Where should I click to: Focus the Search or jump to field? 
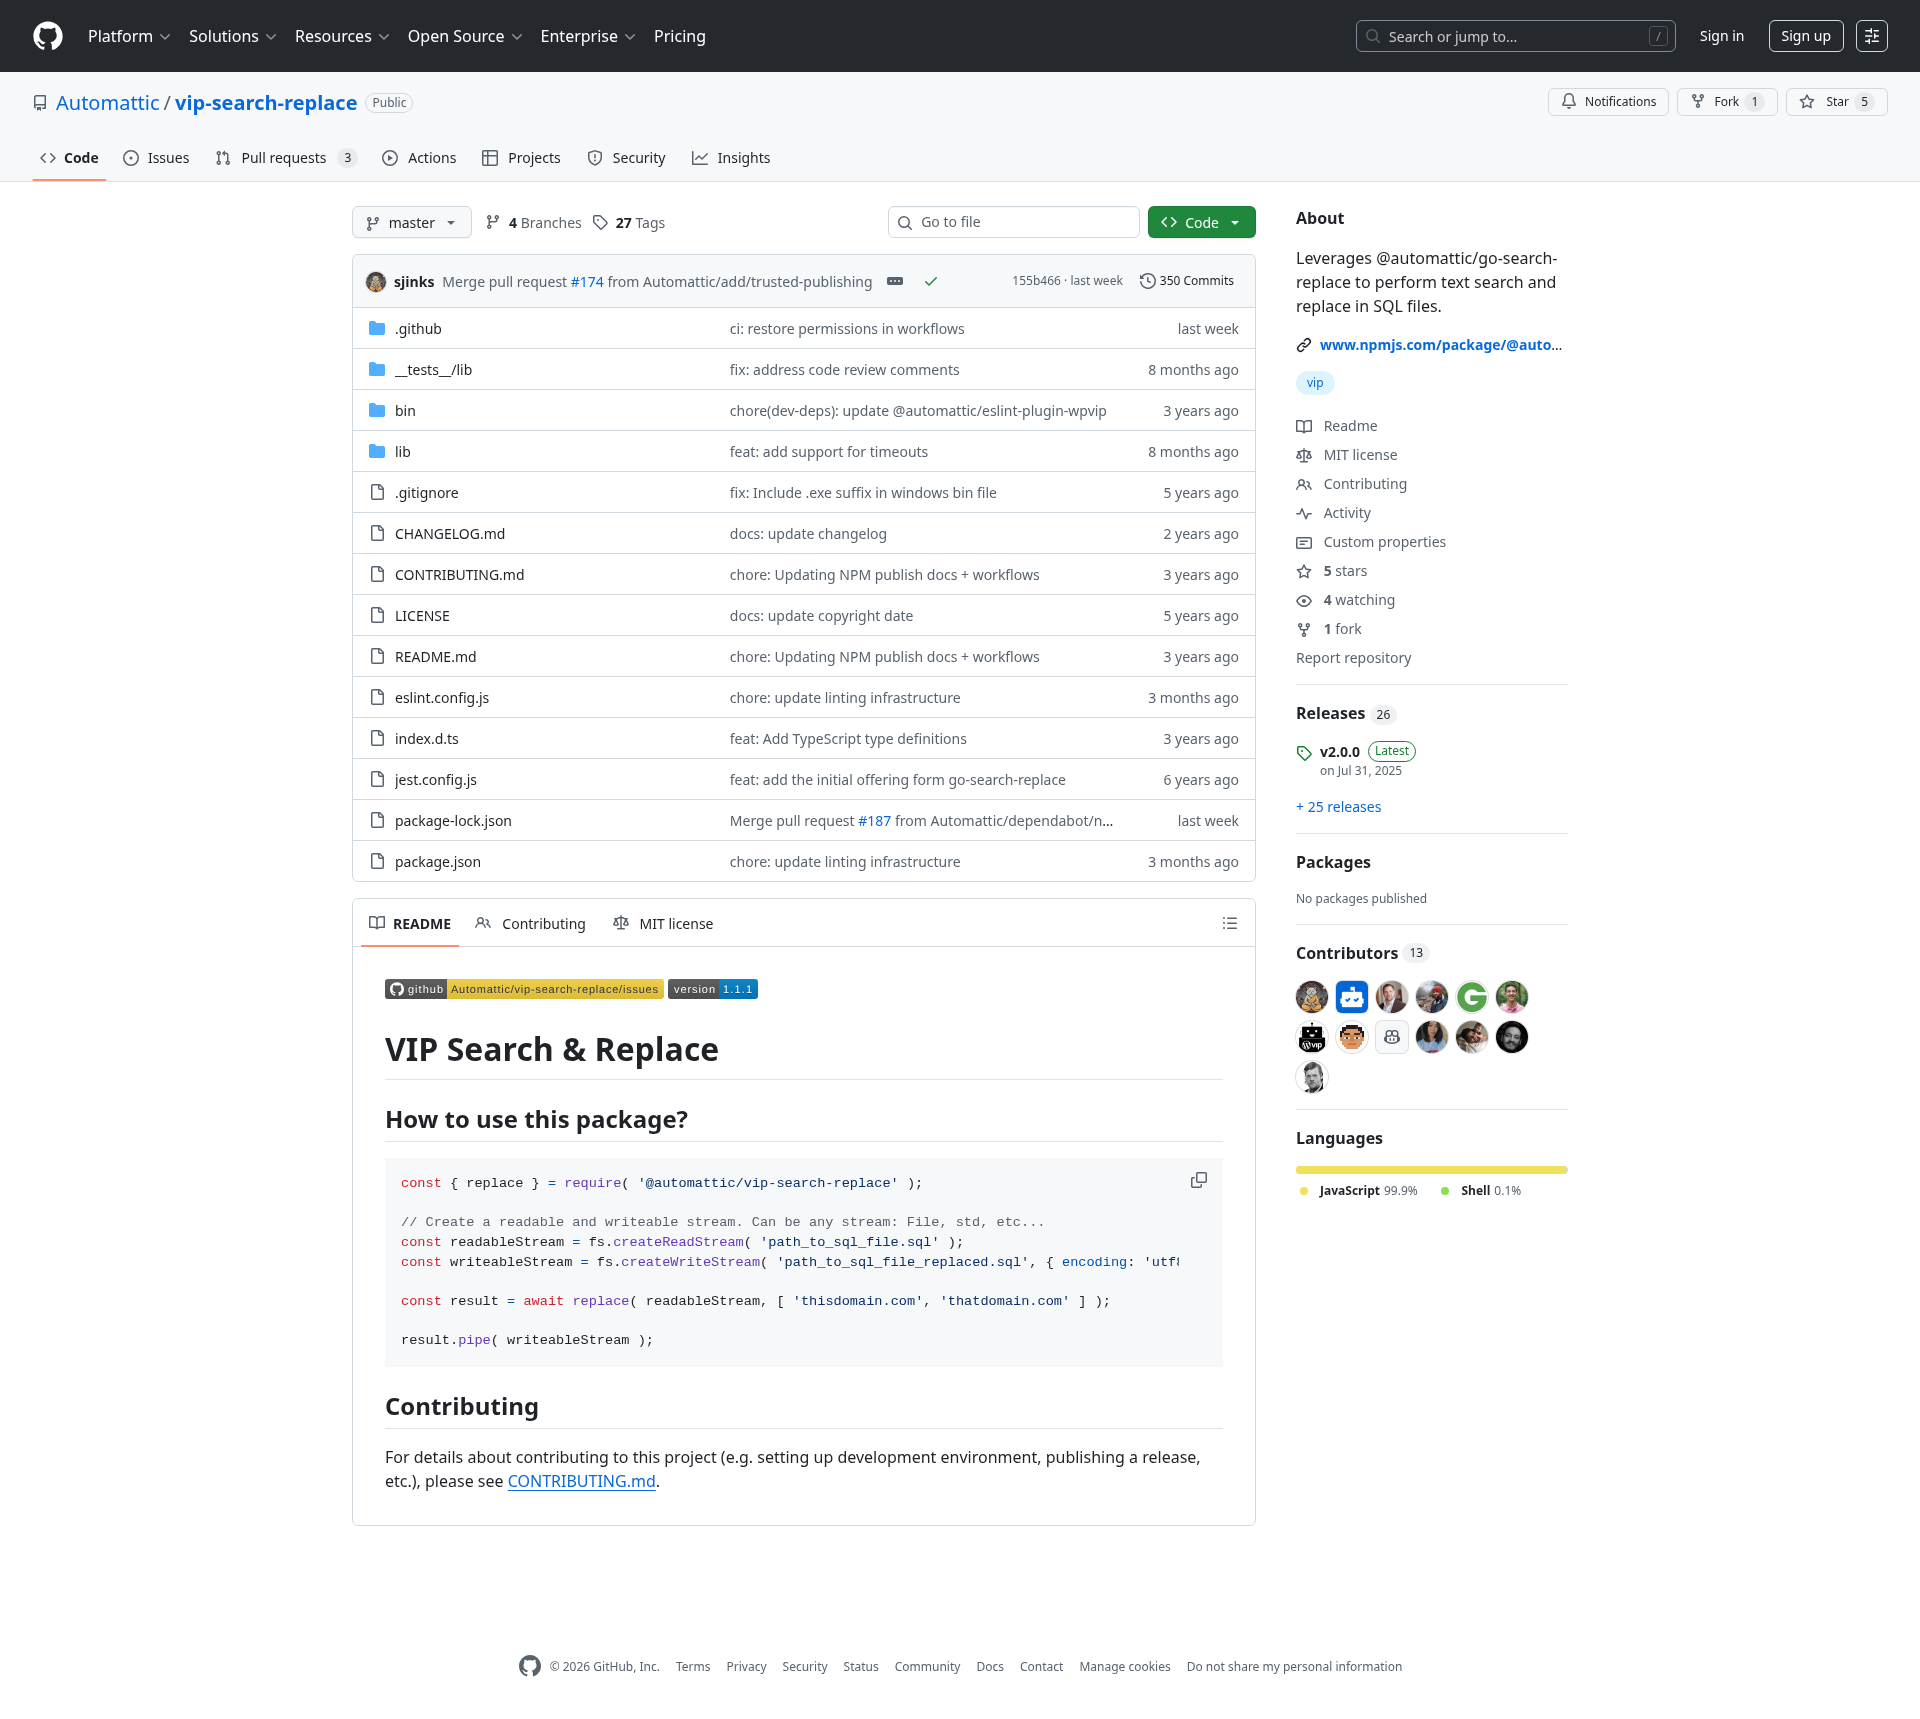pos(1516,36)
